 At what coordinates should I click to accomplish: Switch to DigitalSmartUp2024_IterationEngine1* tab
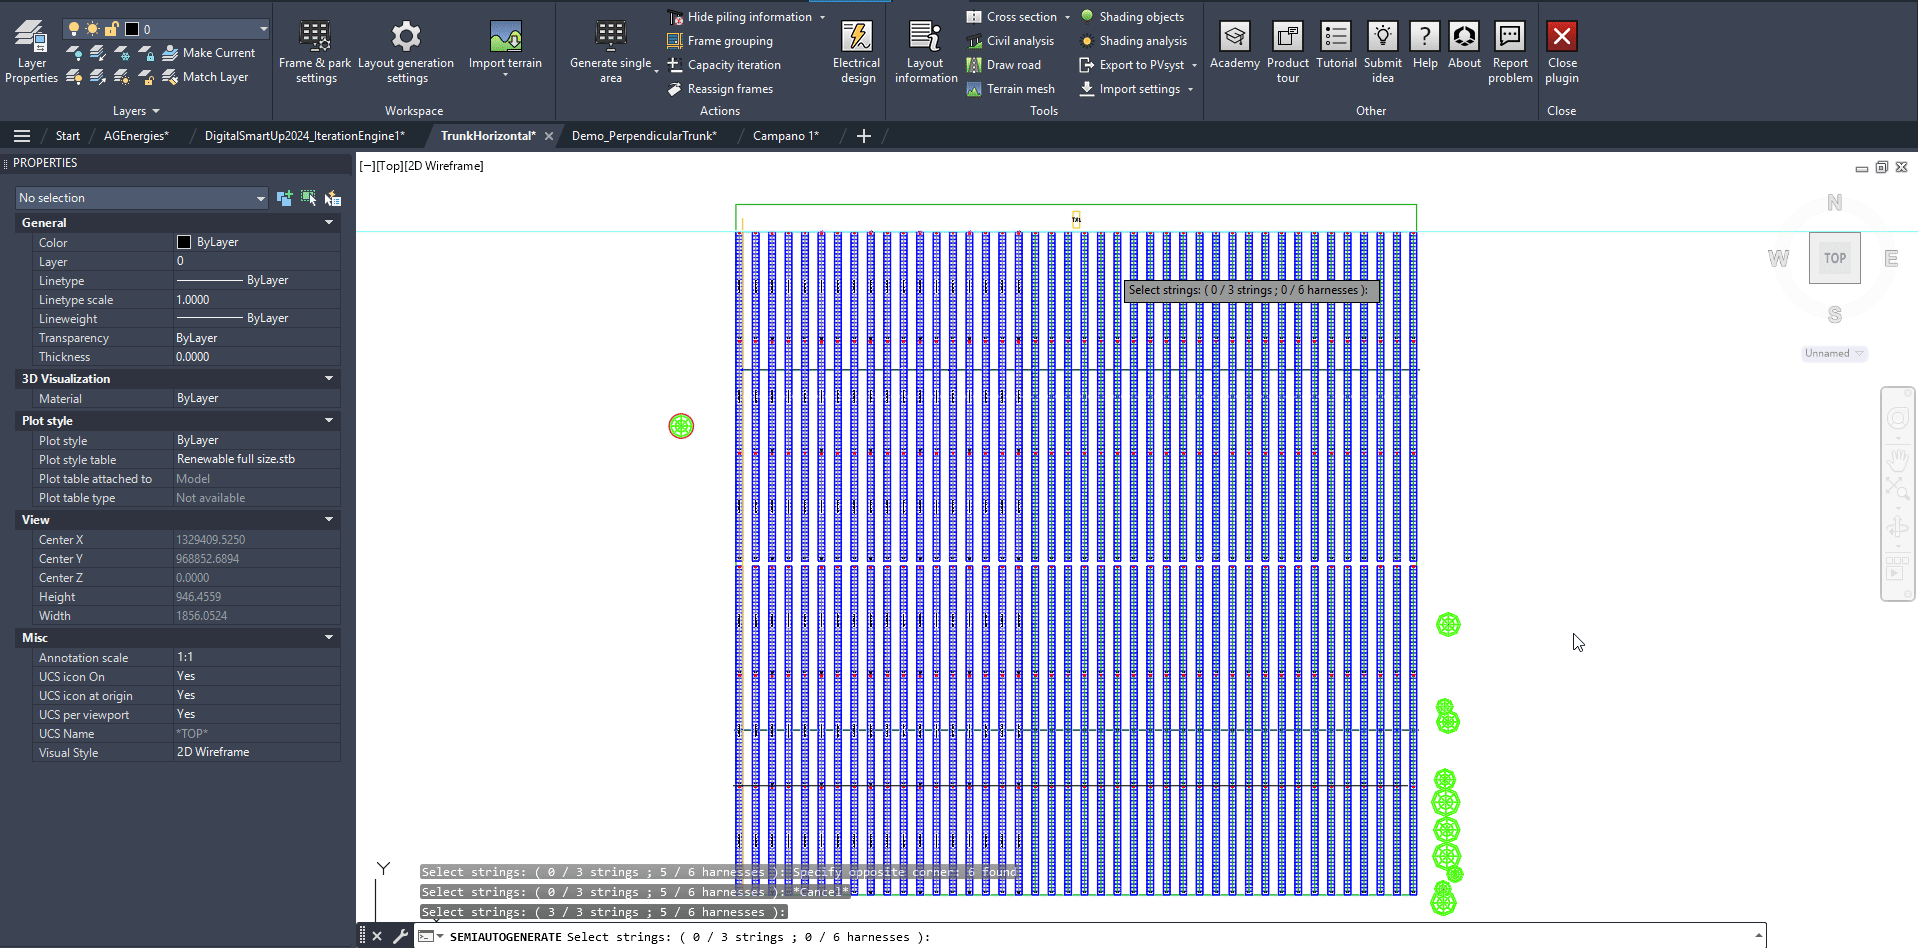pos(305,136)
